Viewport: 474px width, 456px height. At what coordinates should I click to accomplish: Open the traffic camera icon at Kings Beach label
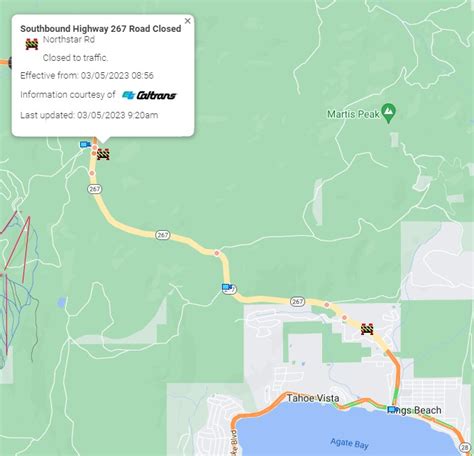(x=392, y=410)
